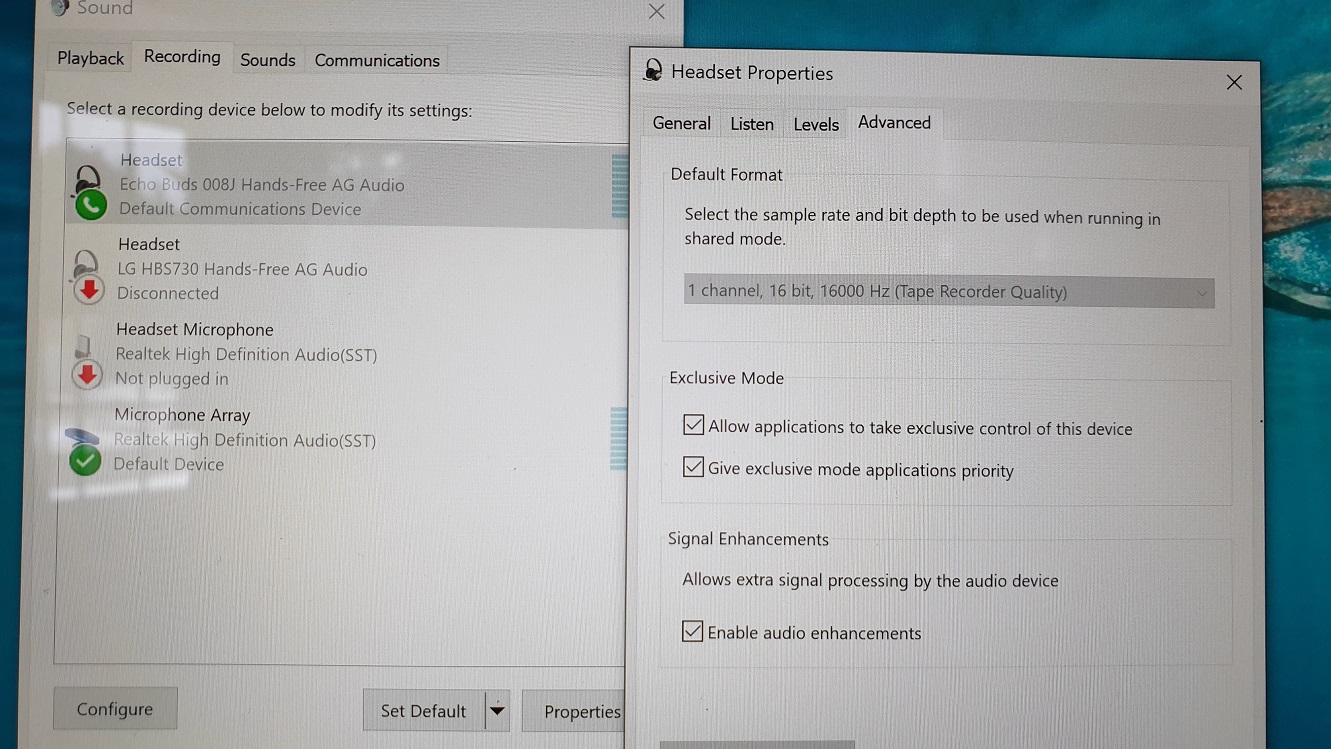Switch to the Playback tab

tap(91, 58)
